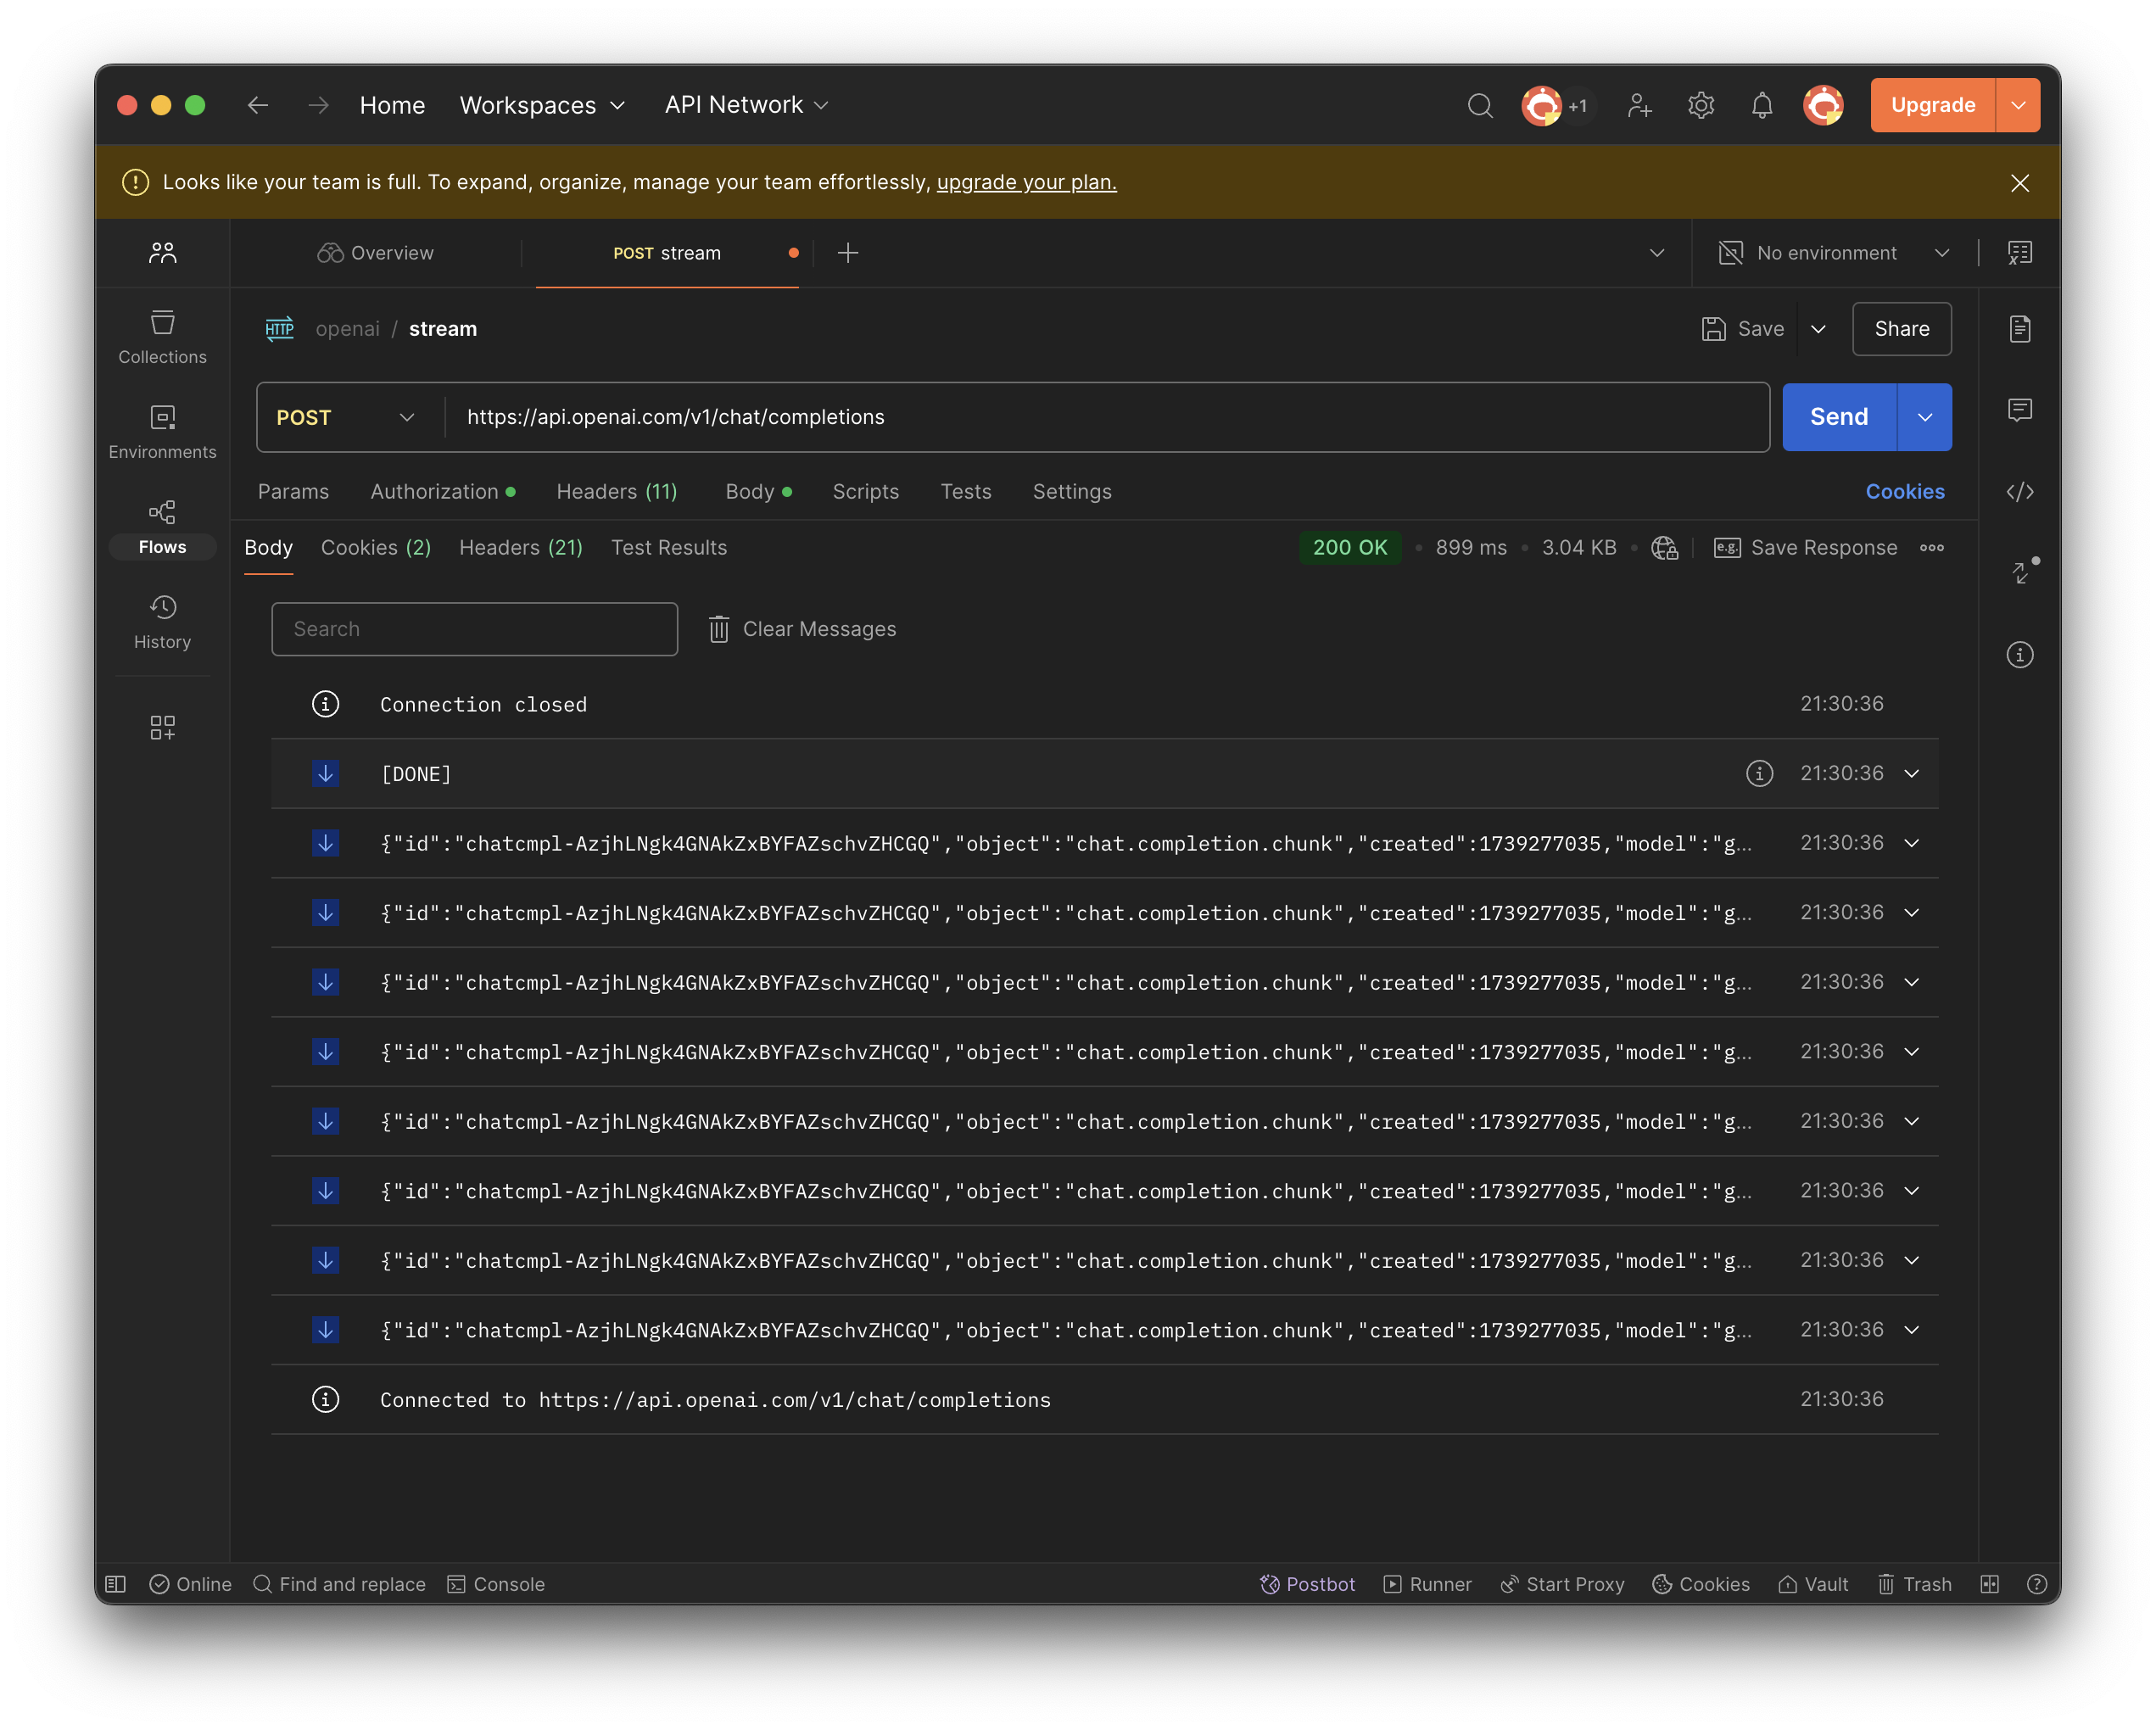Click the Clear Messages trash button
The height and width of the screenshot is (1730, 2156).
[x=802, y=629]
